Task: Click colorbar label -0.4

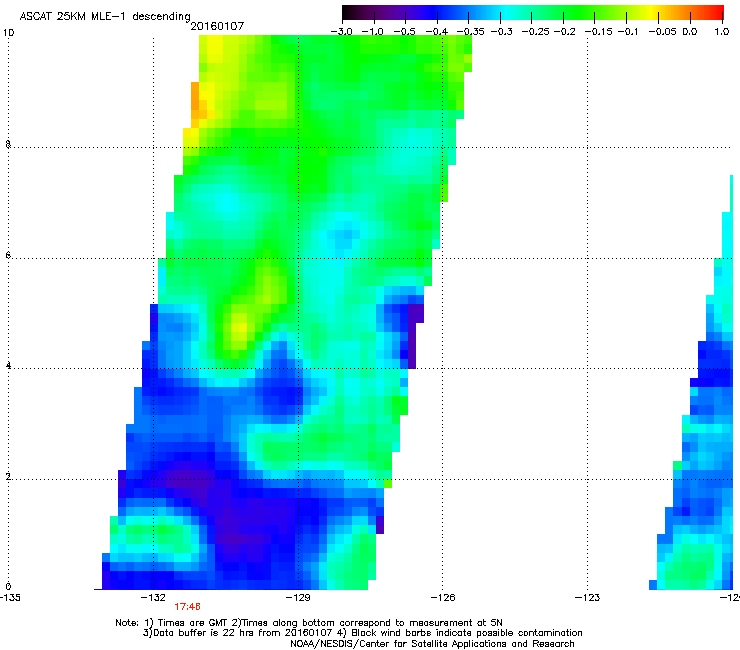Action: point(437,32)
